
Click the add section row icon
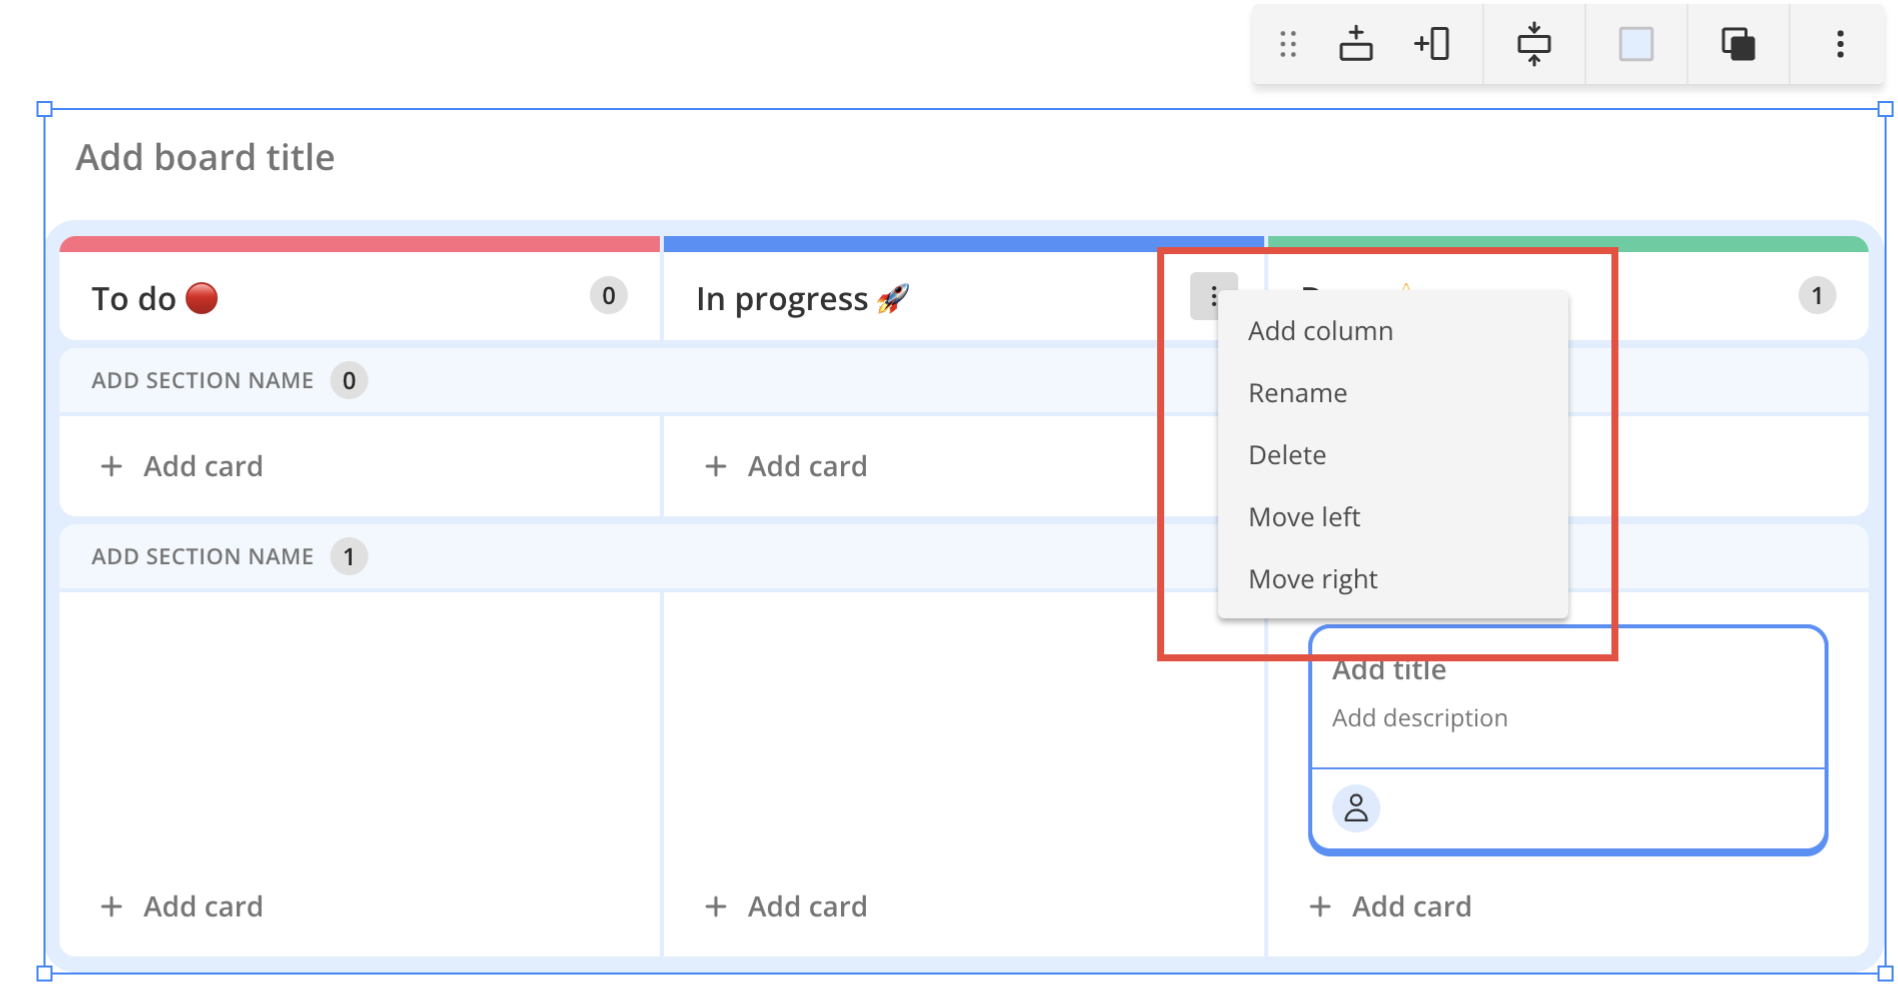(x=1356, y=44)
